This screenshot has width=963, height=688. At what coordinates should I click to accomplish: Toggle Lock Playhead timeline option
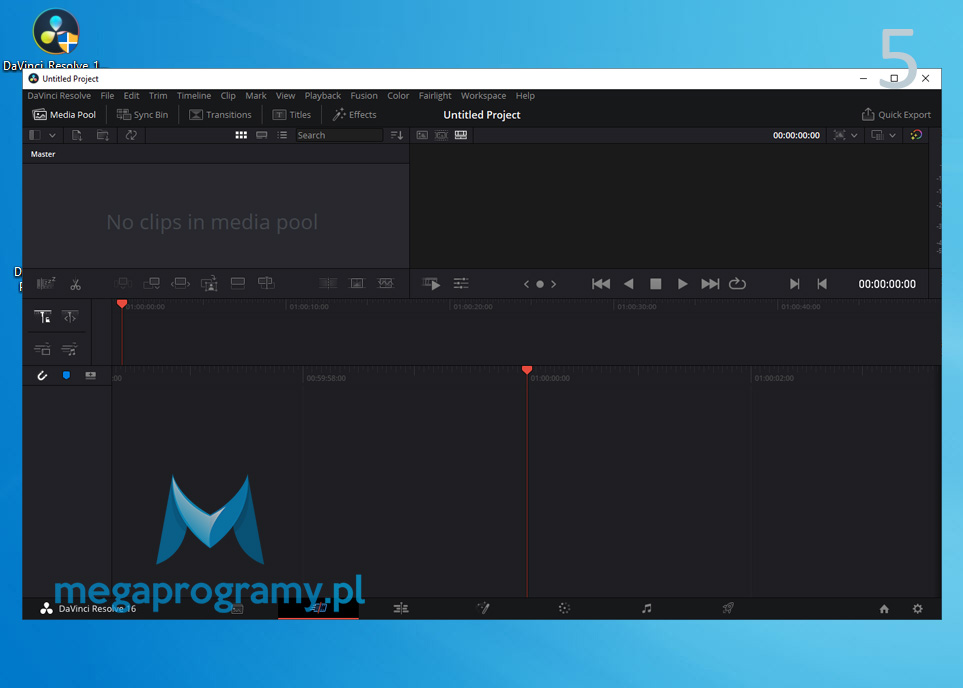pyautogui.click(x=42, y=317)
